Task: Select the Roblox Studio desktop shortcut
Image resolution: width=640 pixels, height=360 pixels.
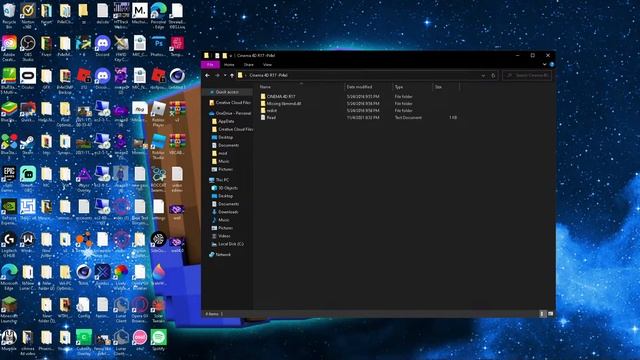Action: [x=158, y=147]
